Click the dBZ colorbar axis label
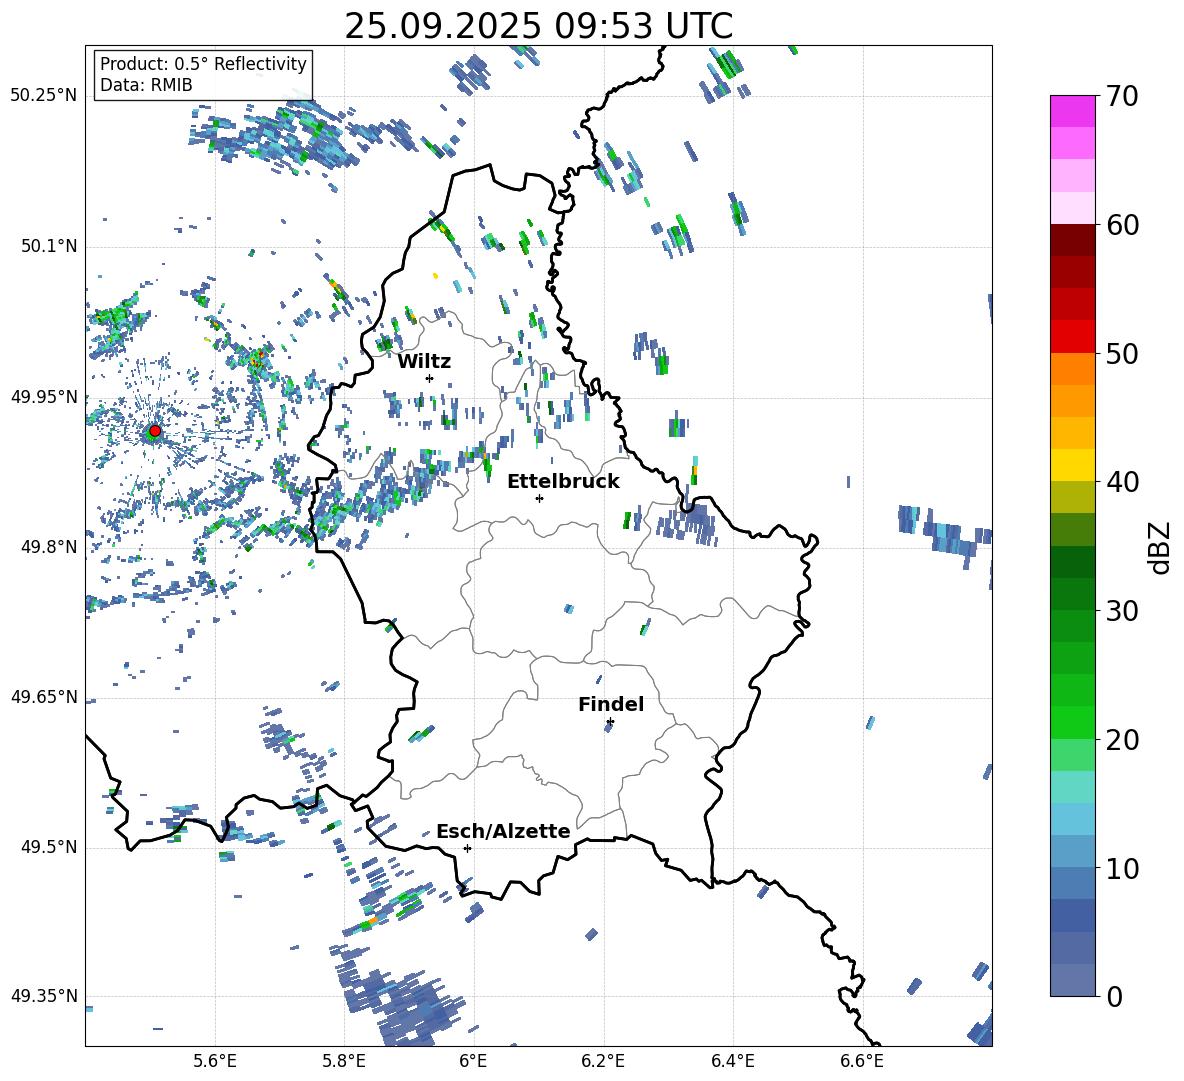1184x1081 pixels. (1158, 547)
